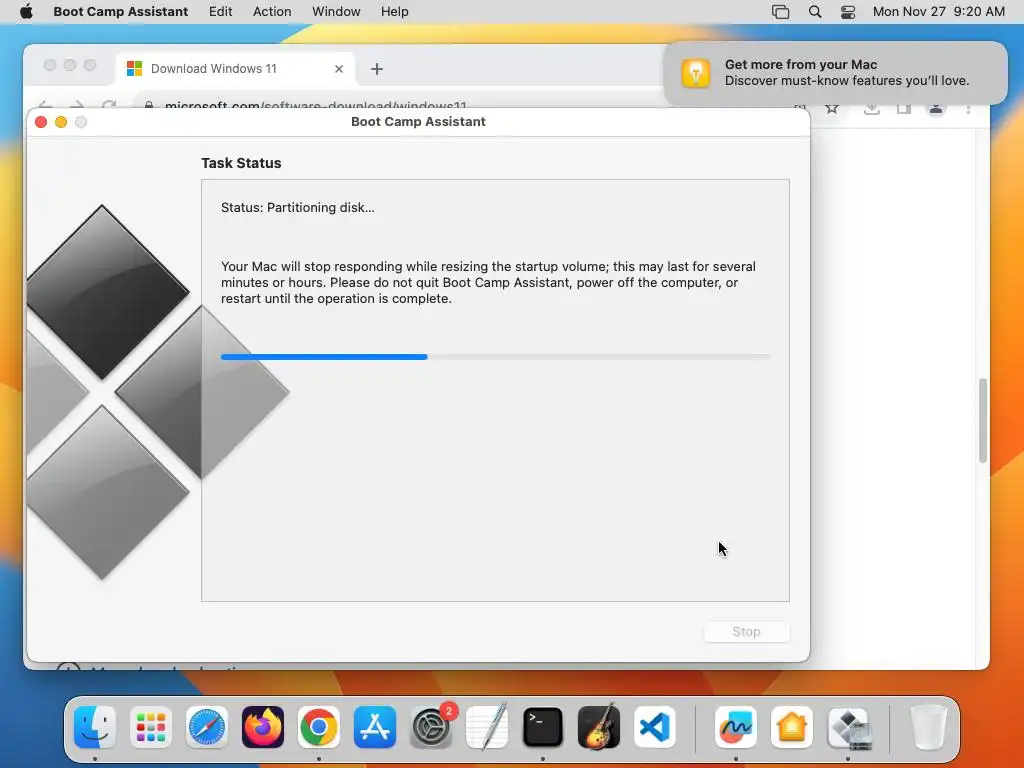Viewport: 1024px width, 768px height.
Task: Open Finder from the Dock
Action: pos(95,727)
